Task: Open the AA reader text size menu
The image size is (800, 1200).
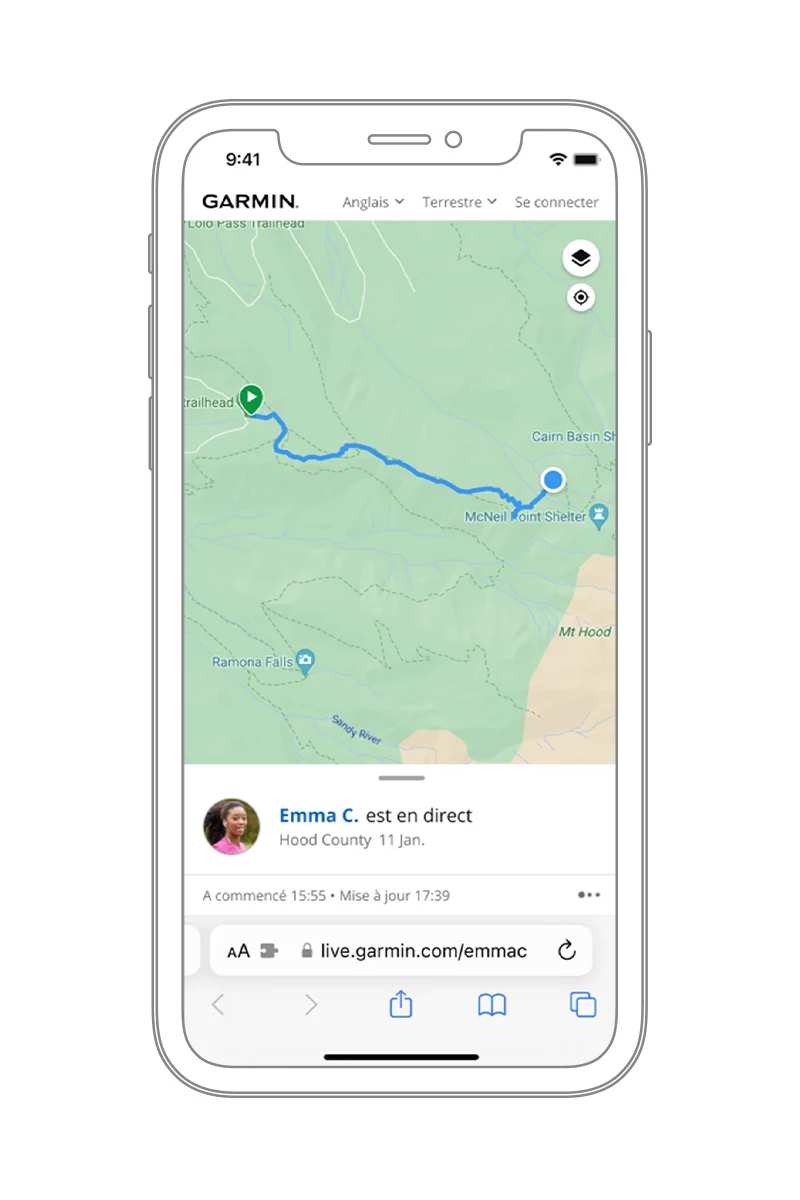Action: [x=238, y=952]
